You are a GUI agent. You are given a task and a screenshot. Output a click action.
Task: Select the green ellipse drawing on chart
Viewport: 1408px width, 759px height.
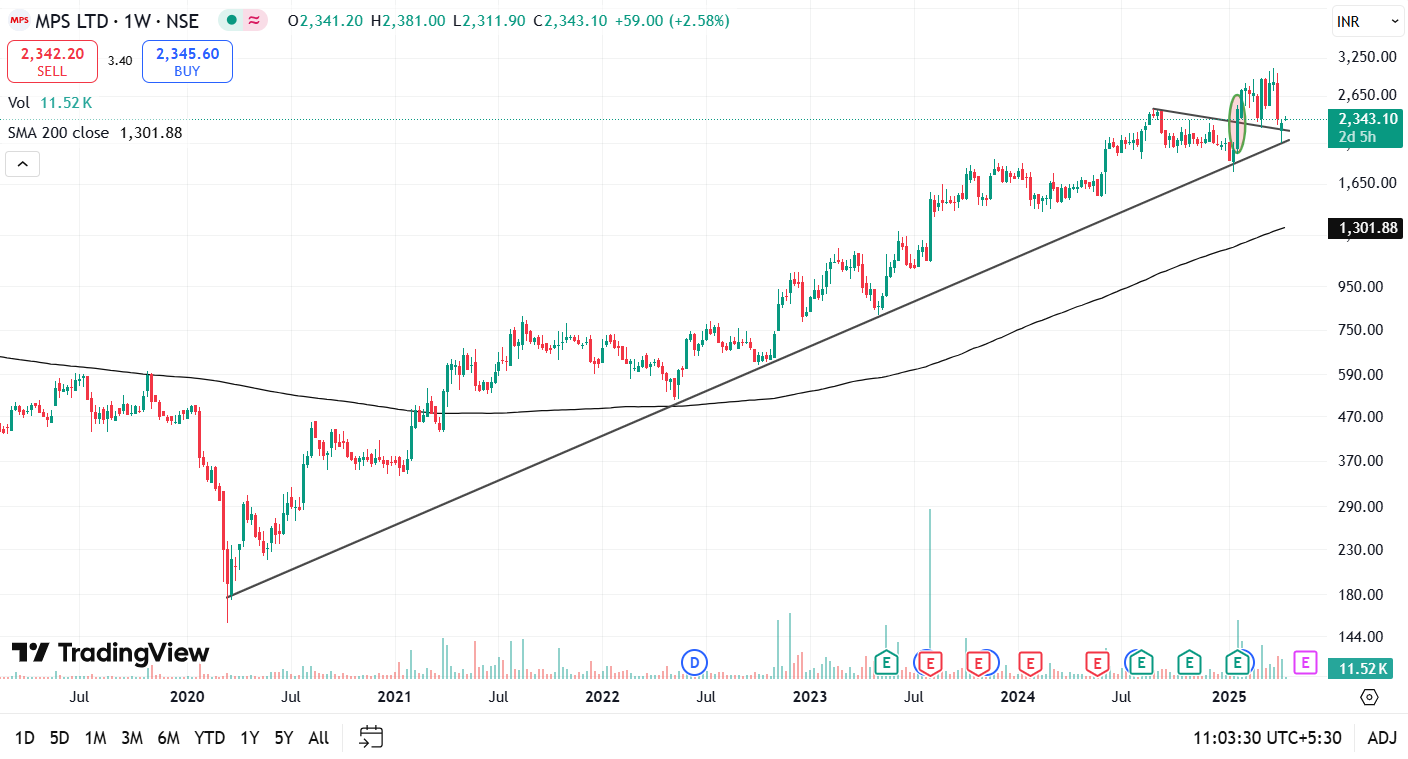click(1239, 123)
